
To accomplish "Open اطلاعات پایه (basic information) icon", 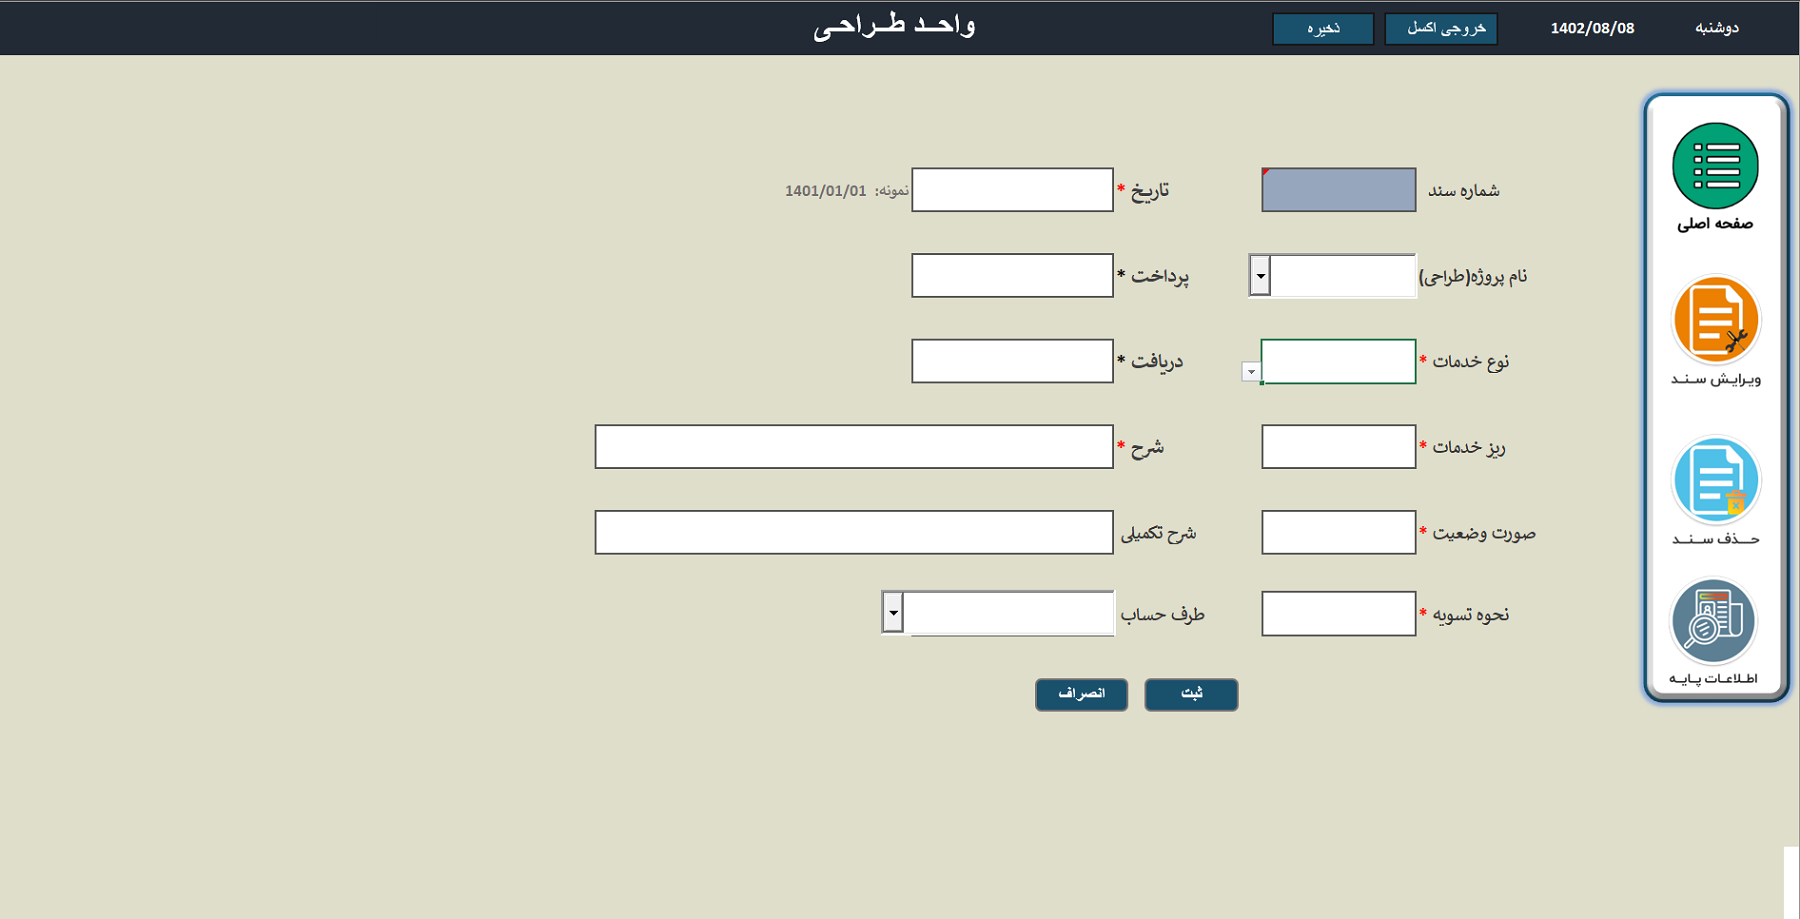I will point(1713,620).
